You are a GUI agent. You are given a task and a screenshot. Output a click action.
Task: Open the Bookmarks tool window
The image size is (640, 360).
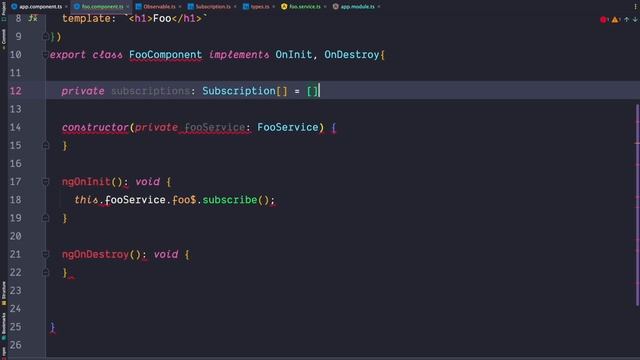[4, 327]
